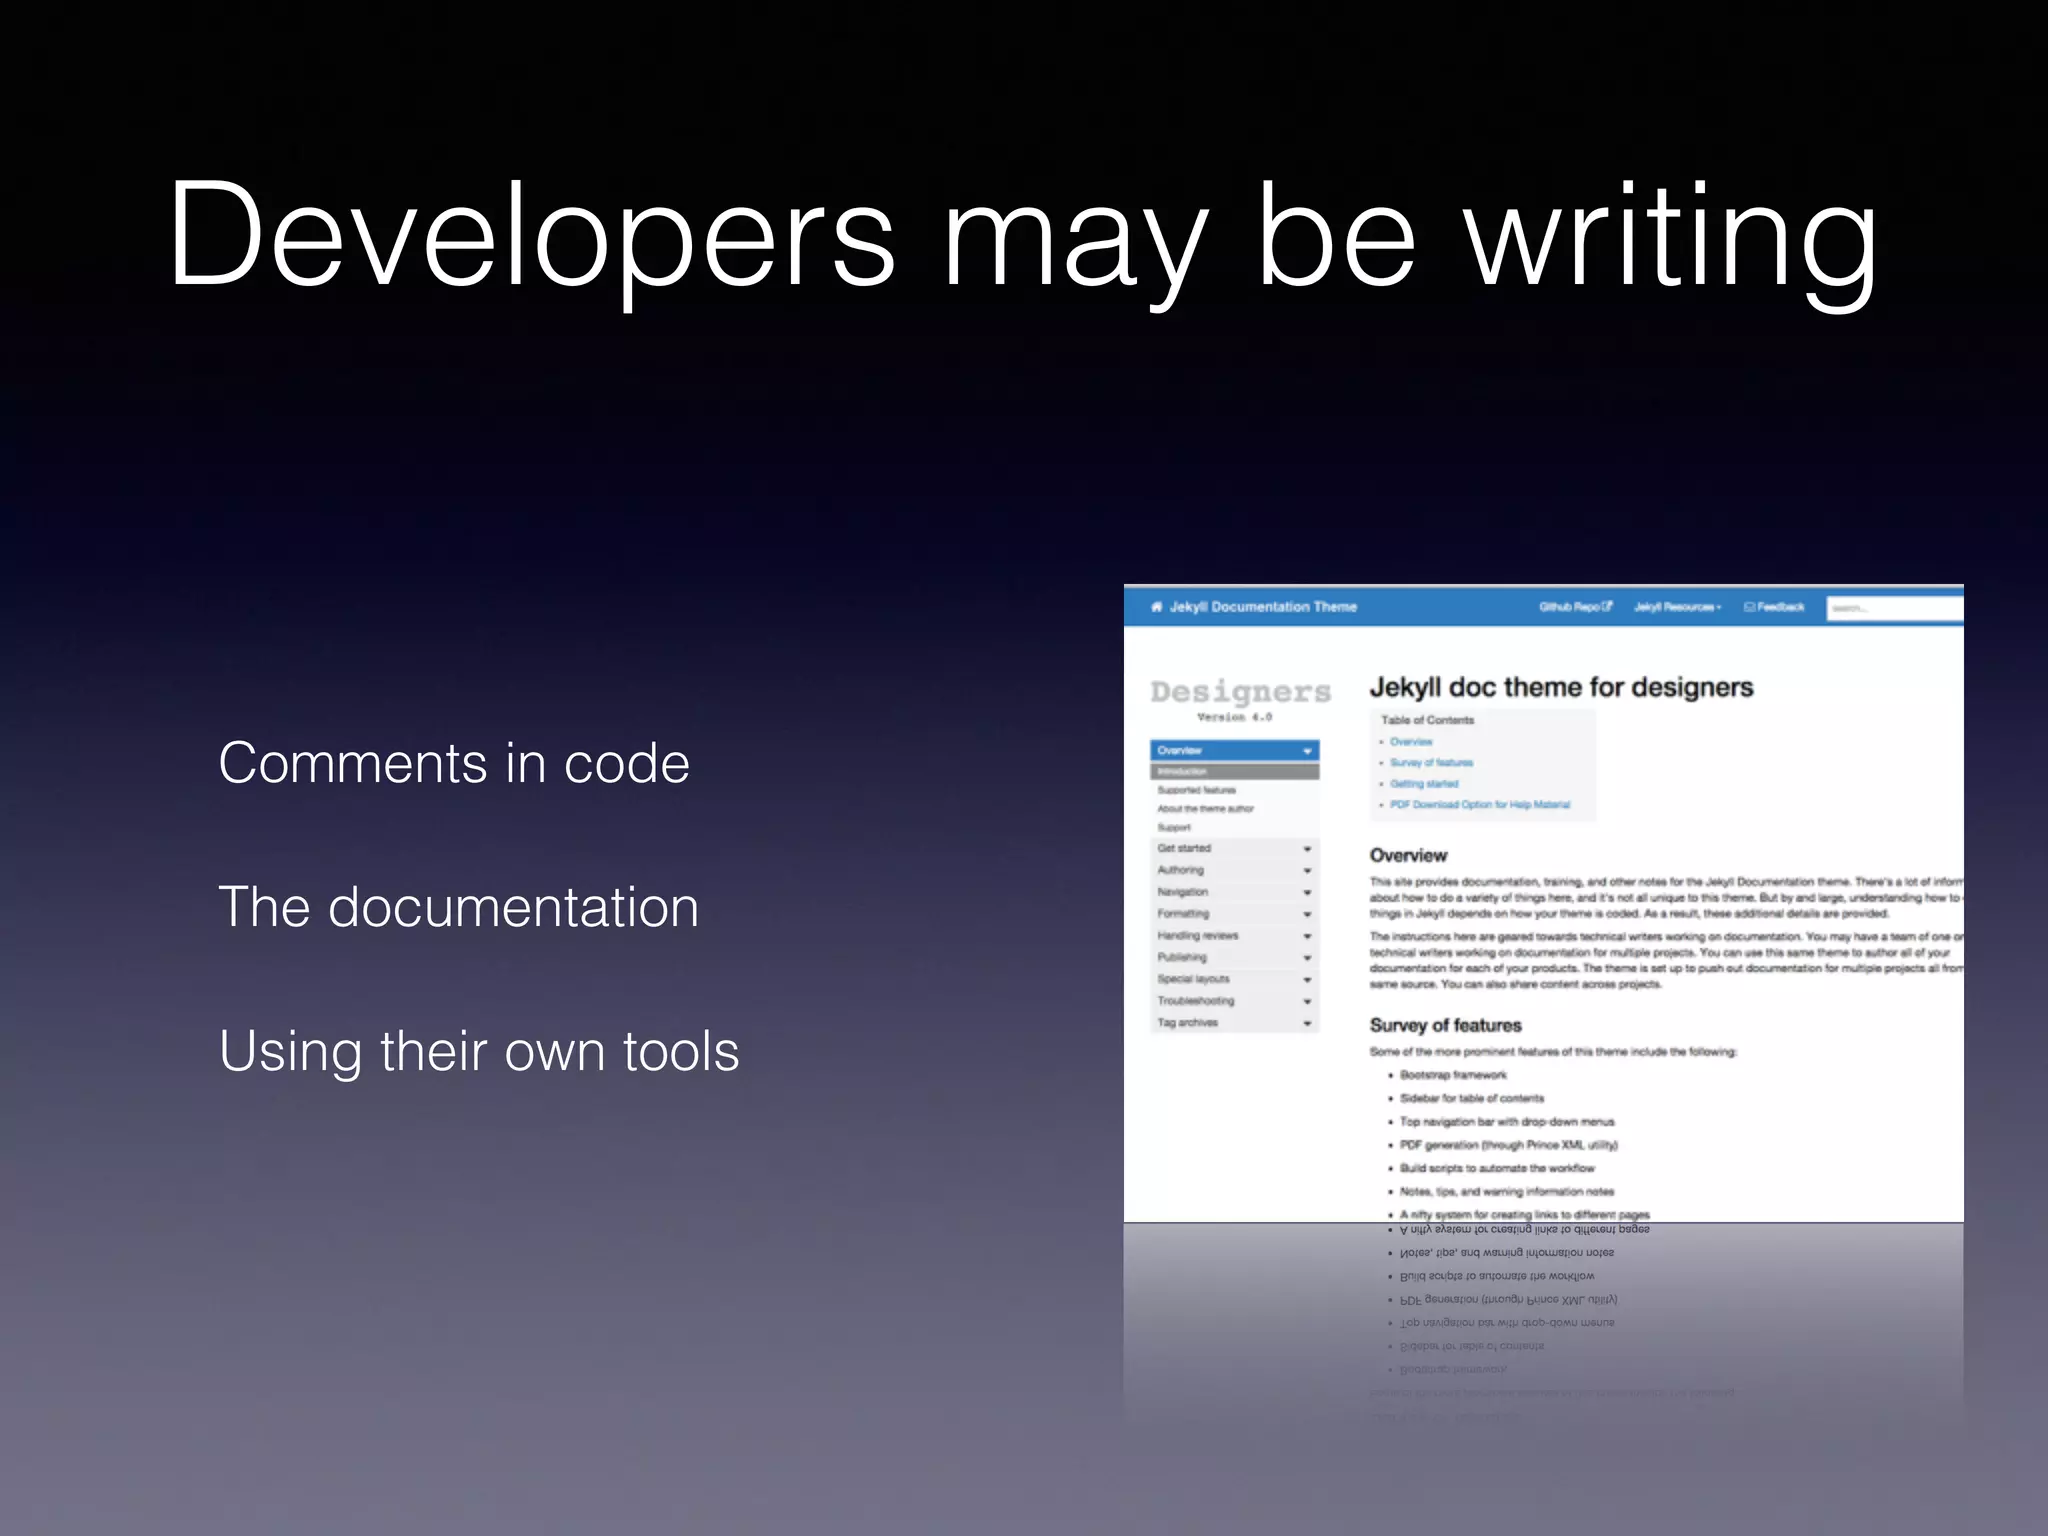Viewport: 2048px width, 1536px height.
Task: Click the Designers logo text in sidebar
Action: click(1240, 692)
